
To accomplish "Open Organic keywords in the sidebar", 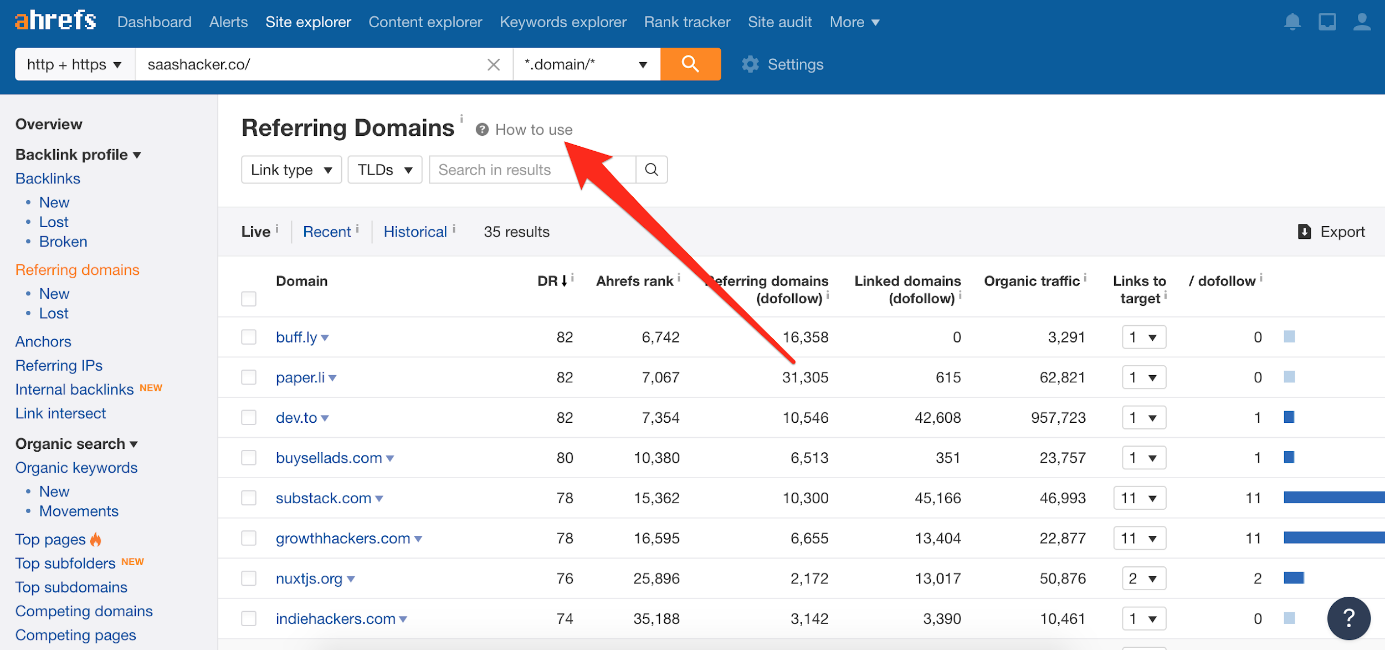I will [76, 468].
